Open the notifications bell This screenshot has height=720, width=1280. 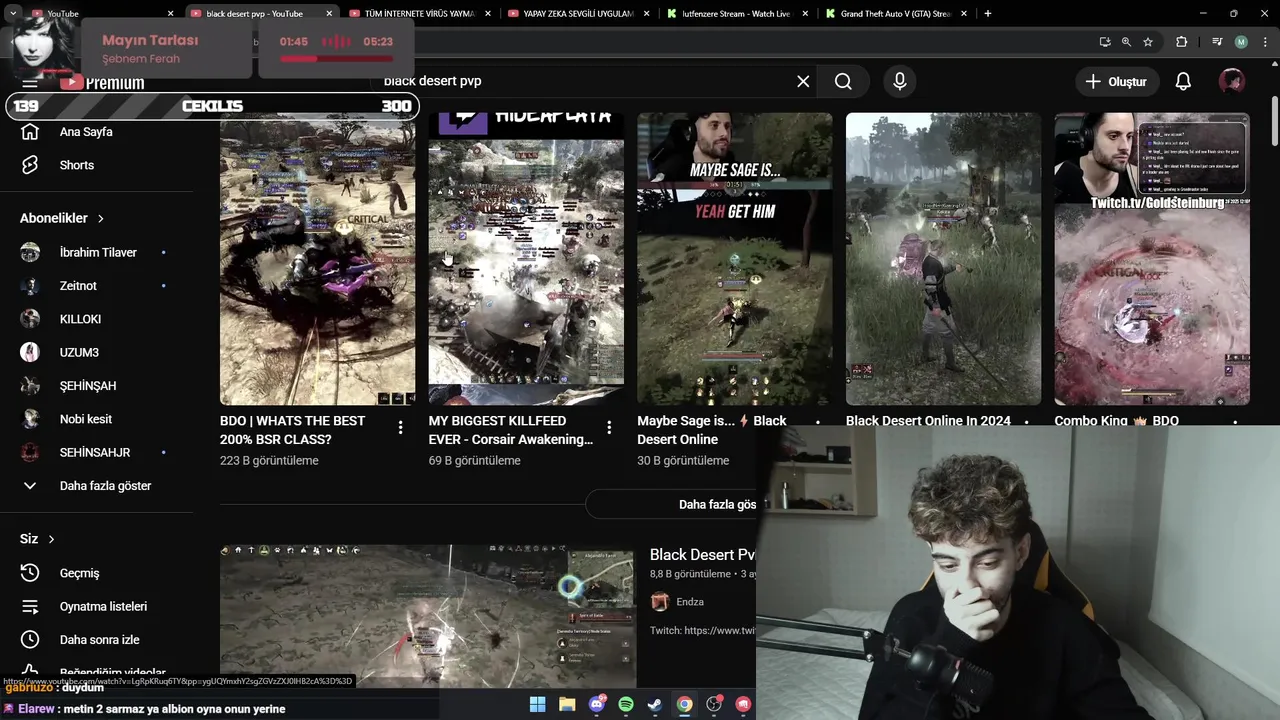tap(1183, 81)
